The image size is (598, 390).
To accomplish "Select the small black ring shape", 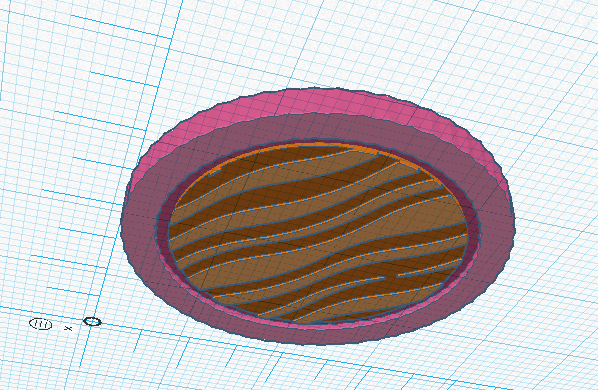I will click(92, 322).
